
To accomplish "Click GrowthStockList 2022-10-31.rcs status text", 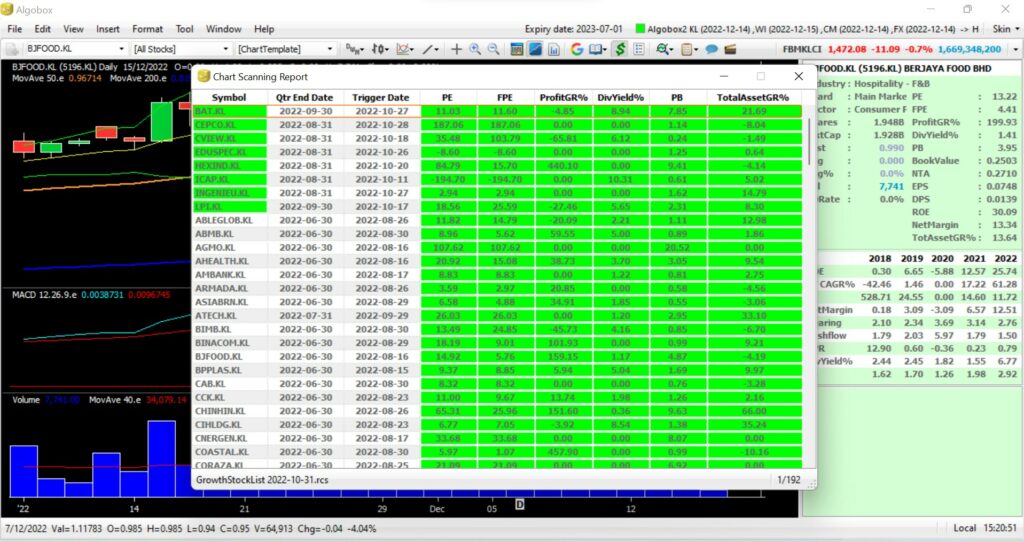I will pos(262,479).
